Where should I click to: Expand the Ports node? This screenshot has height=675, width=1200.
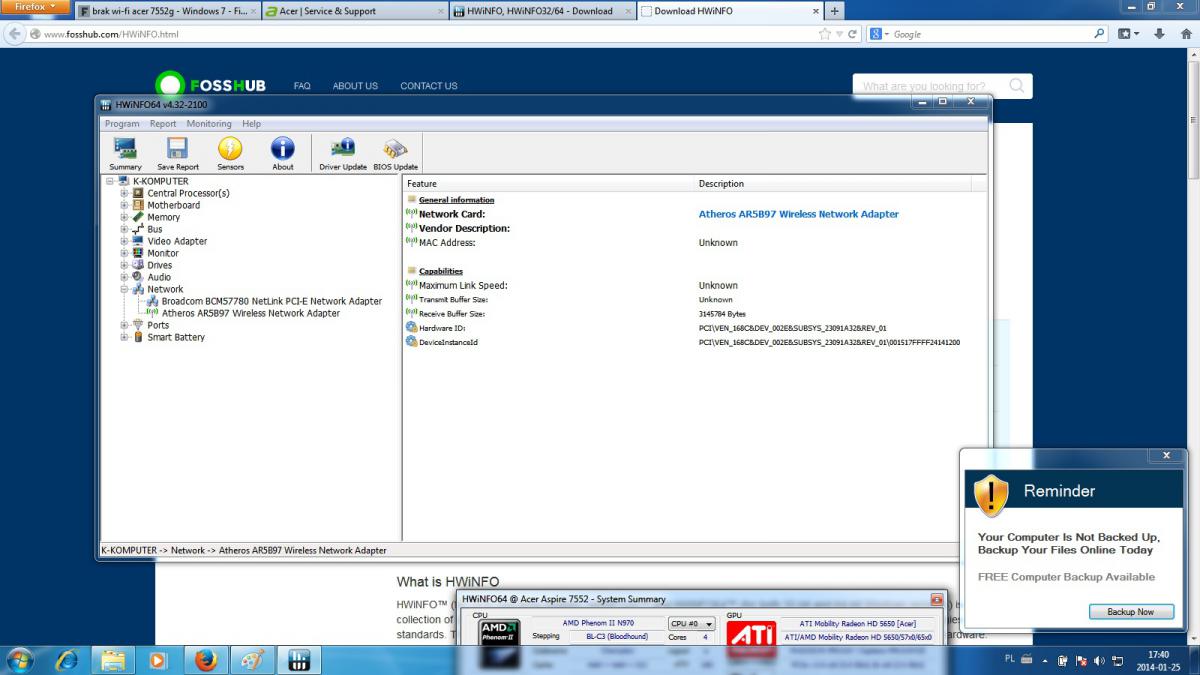click(125, 325)
